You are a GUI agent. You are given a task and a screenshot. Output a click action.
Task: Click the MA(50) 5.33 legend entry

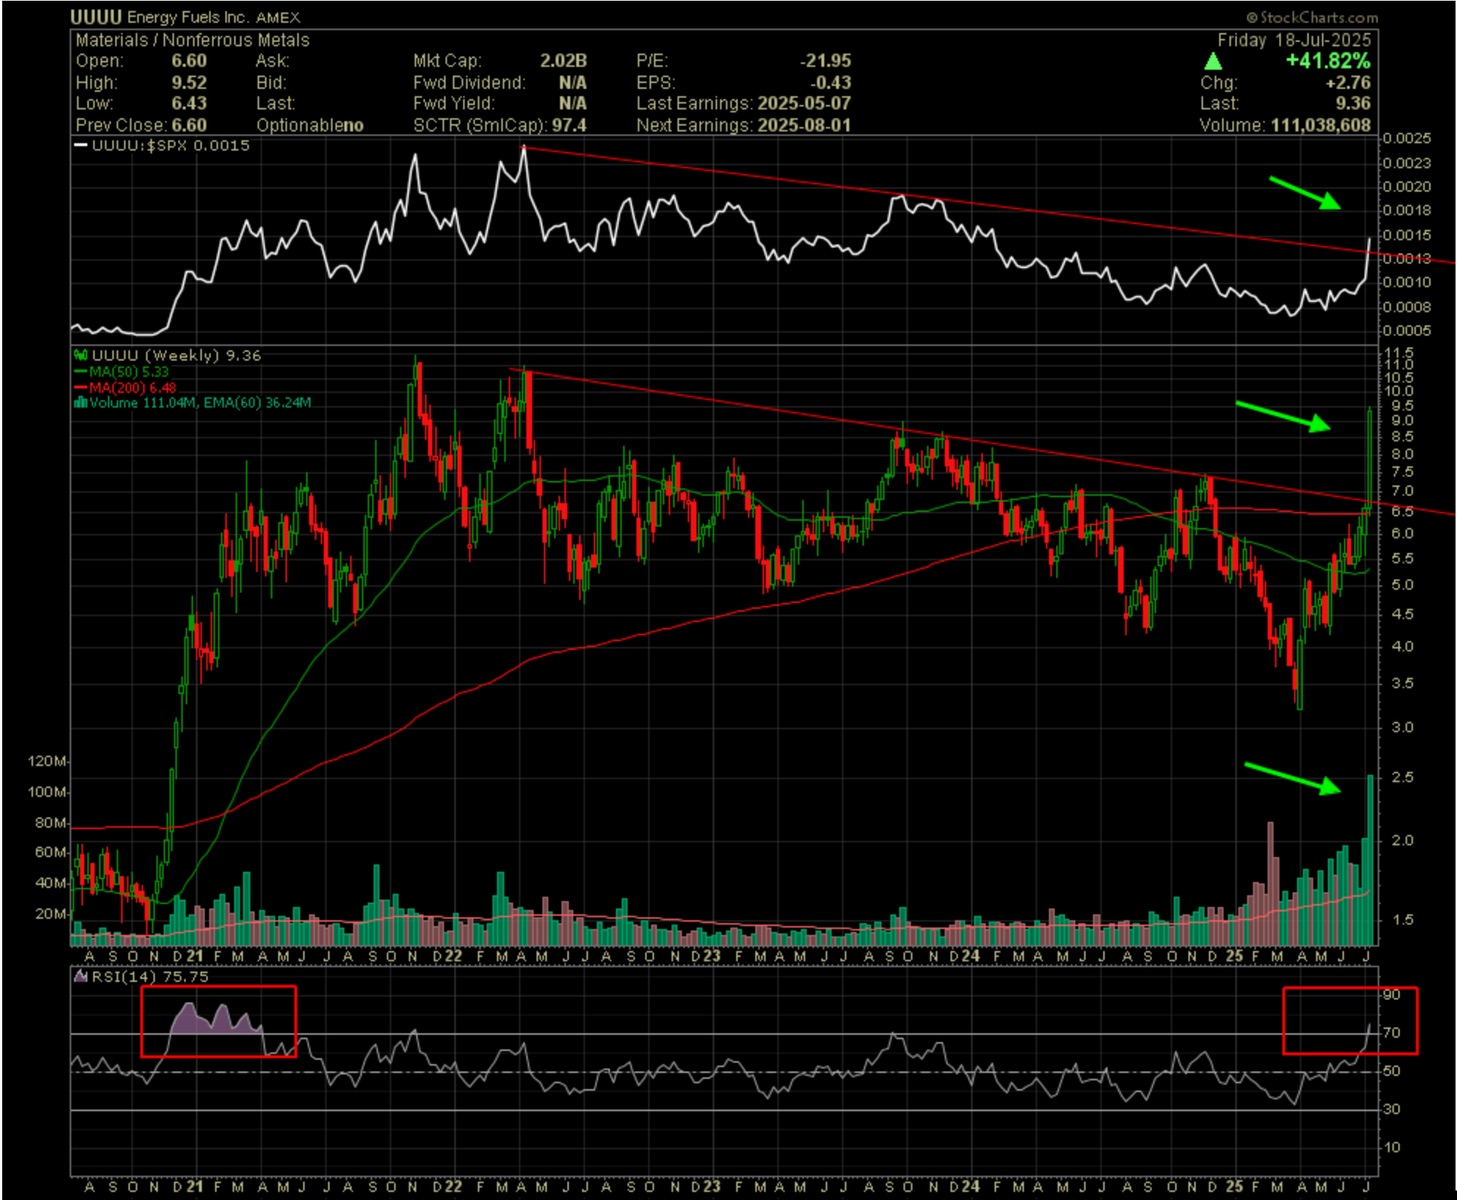tap(129, 371)
